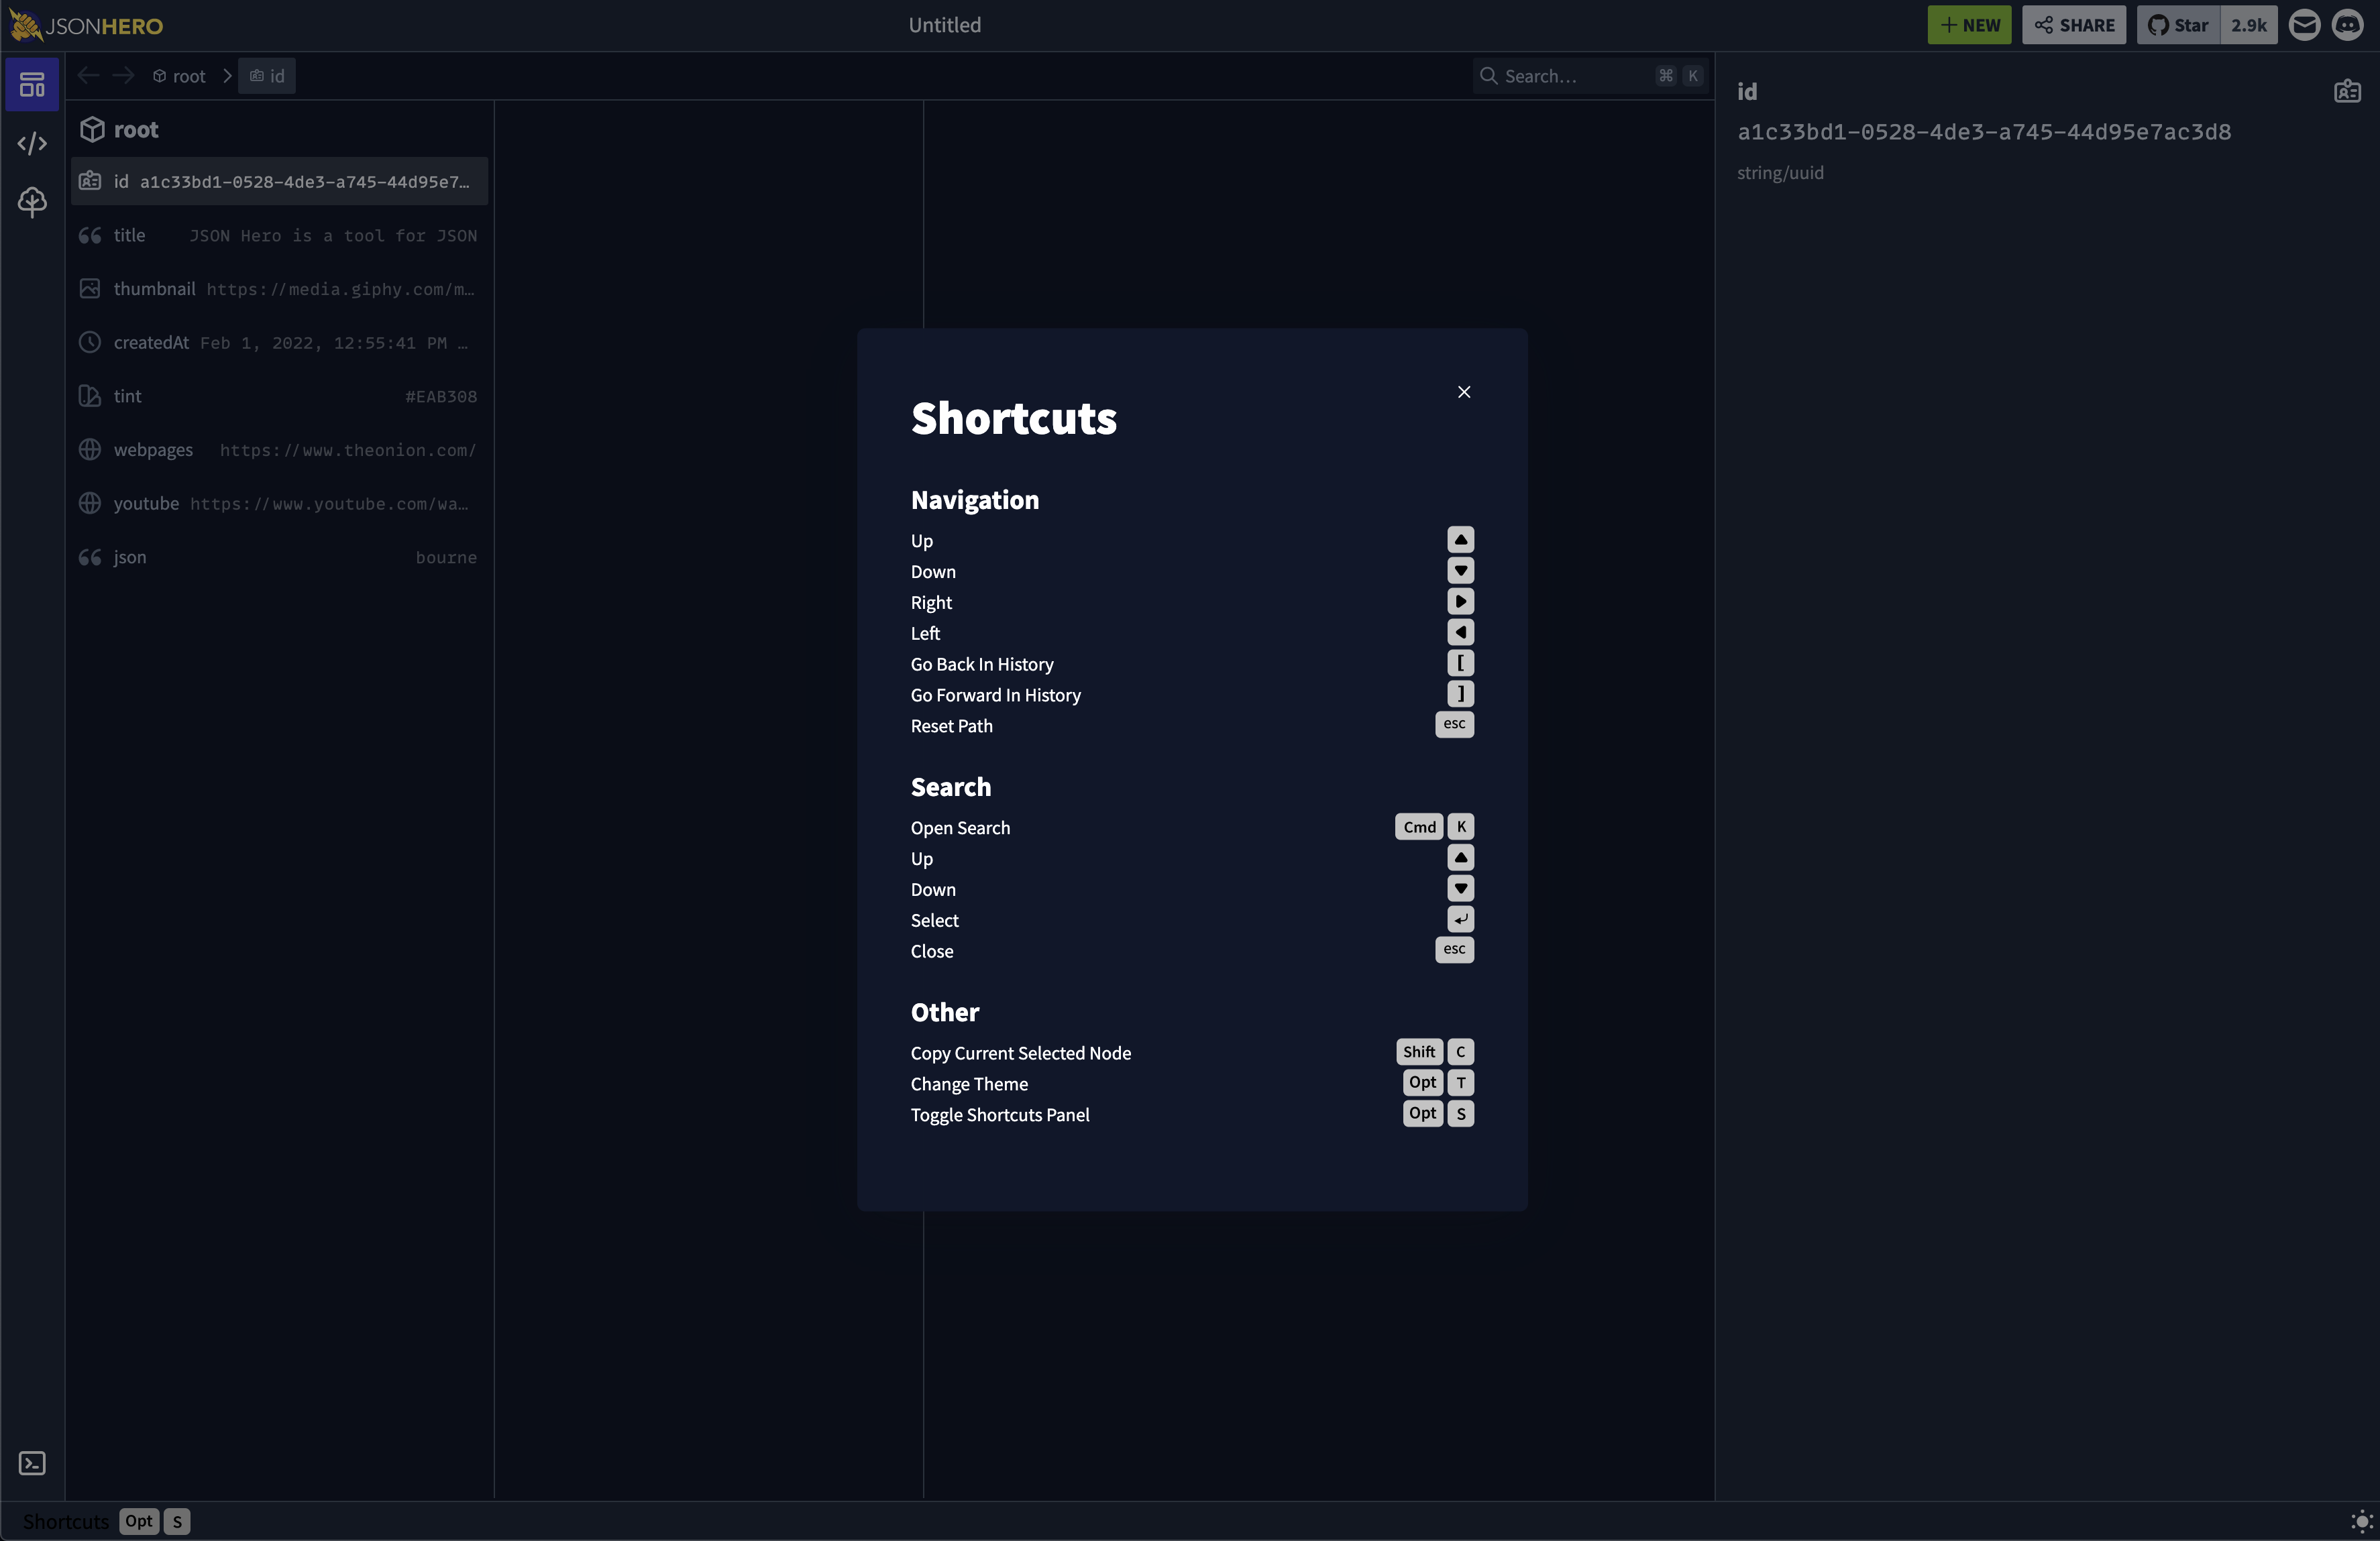Click the NEW document button

click(x=1968, y=25)
